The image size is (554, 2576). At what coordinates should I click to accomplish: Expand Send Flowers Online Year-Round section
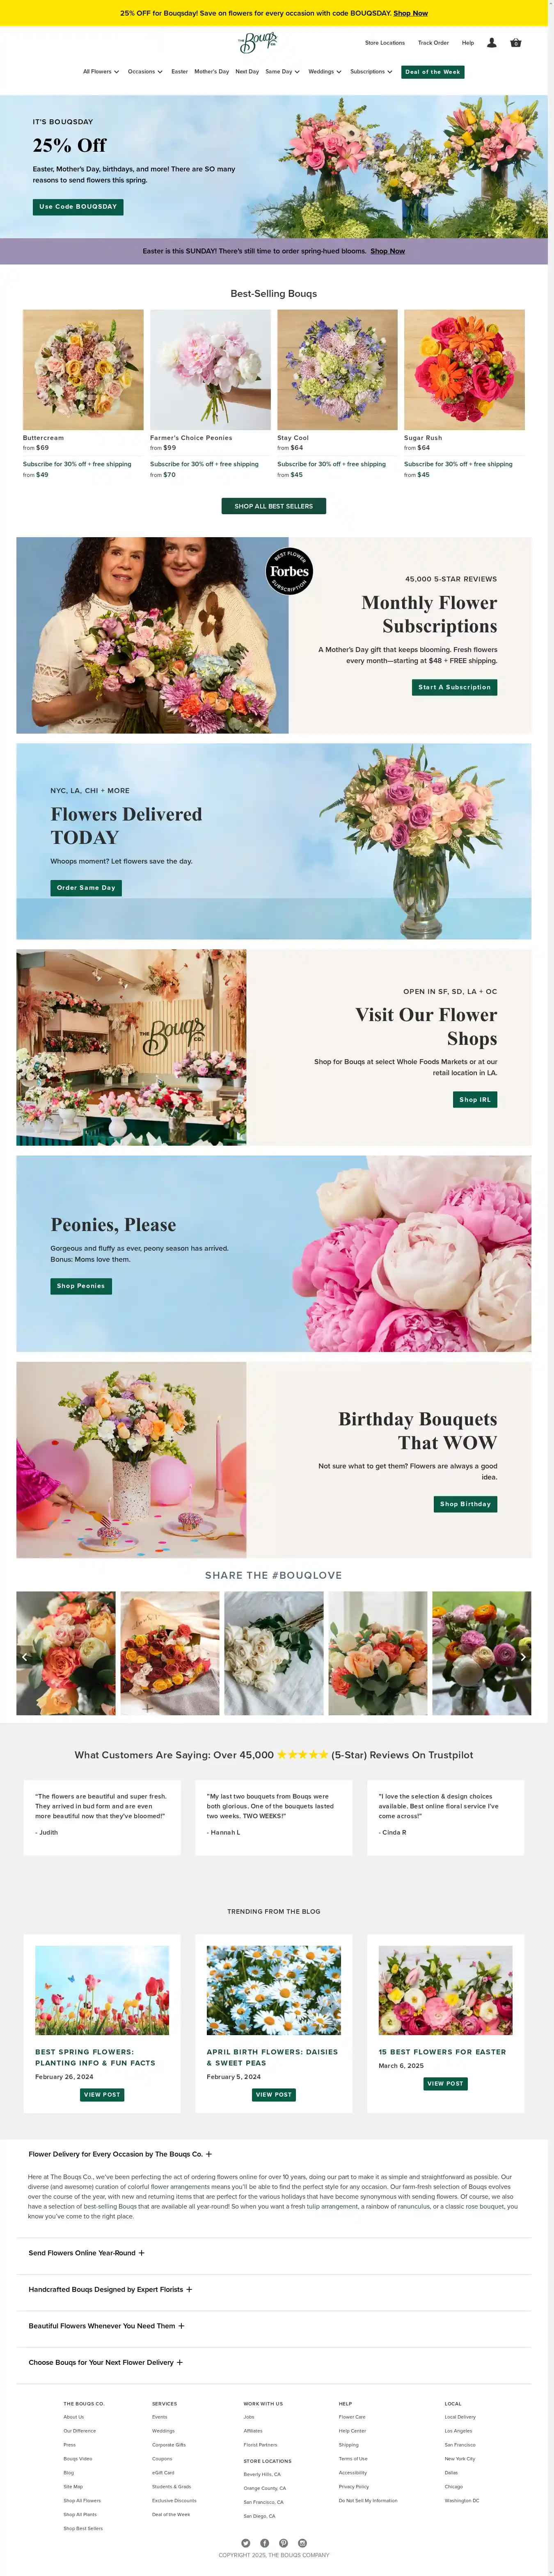point(87,2253)
